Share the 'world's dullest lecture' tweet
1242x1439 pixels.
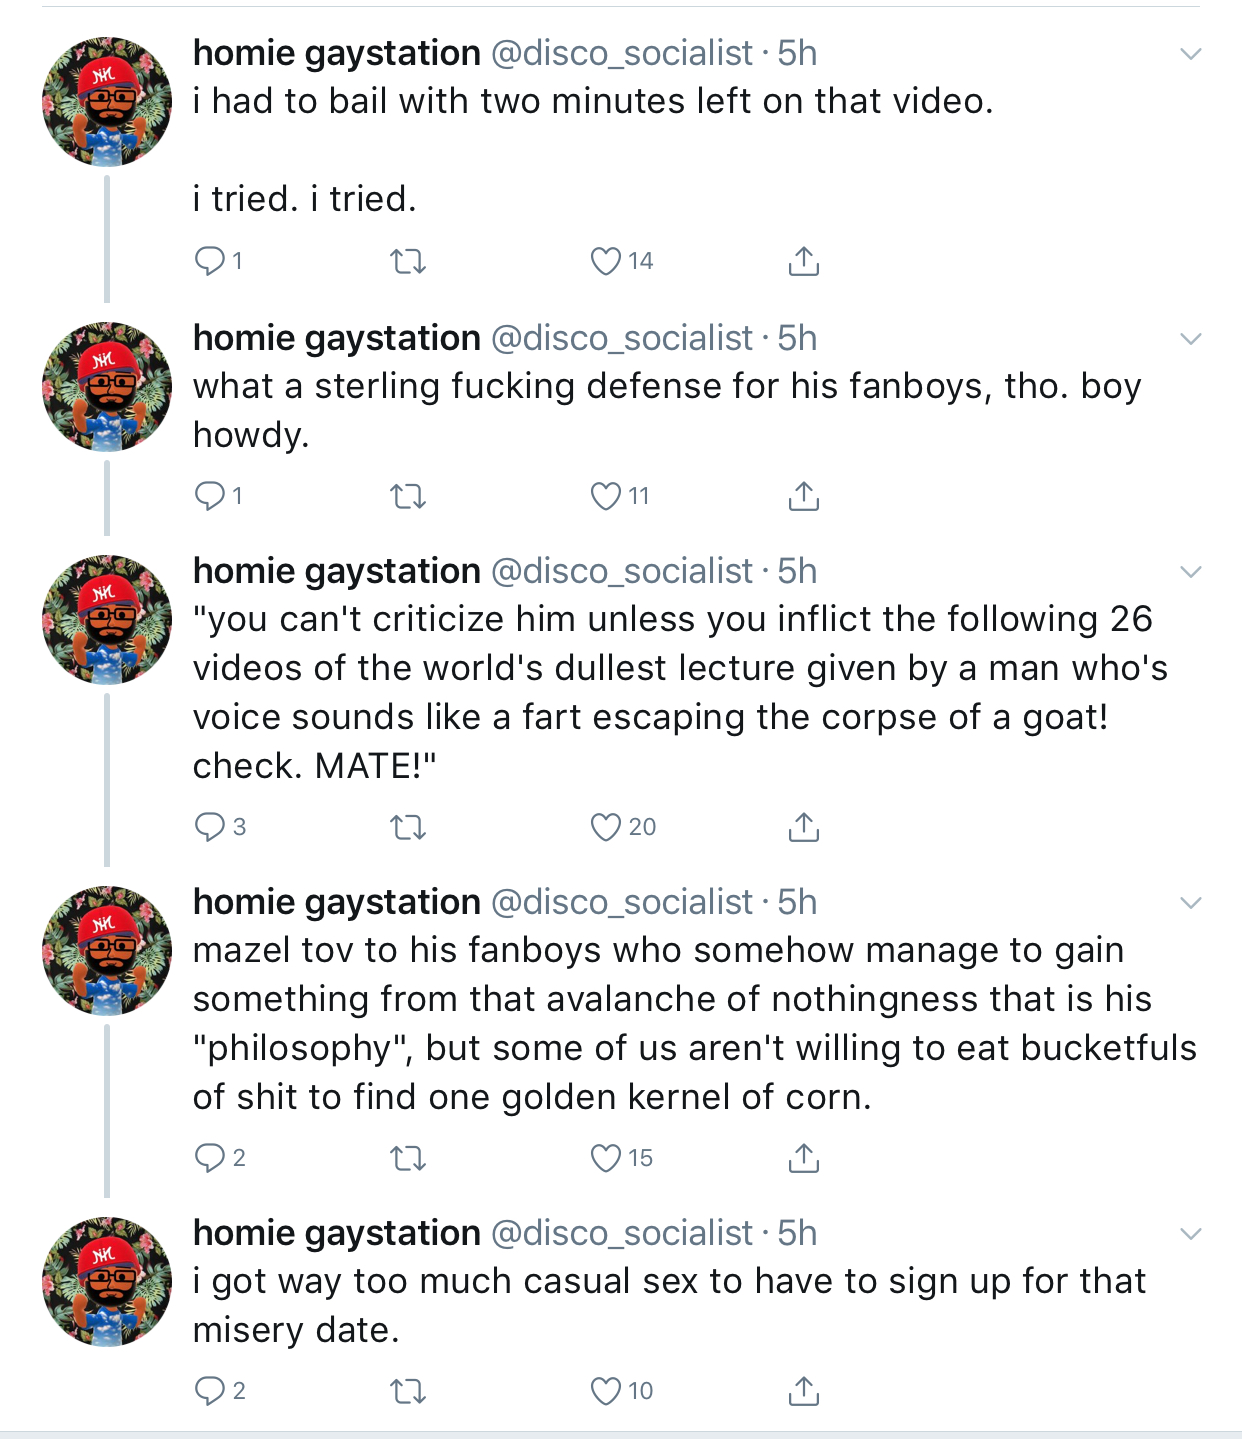point(803,827)
